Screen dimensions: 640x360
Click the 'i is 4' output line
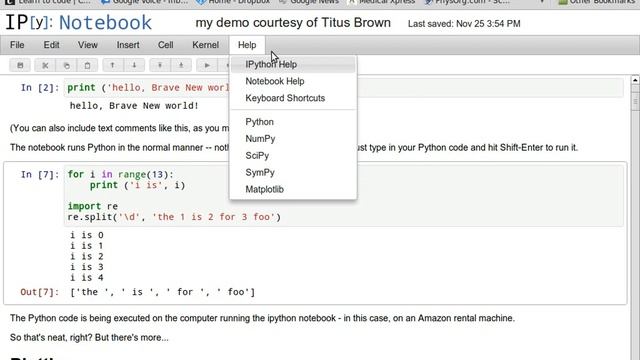pyautogui.click(x=87, y=278)
